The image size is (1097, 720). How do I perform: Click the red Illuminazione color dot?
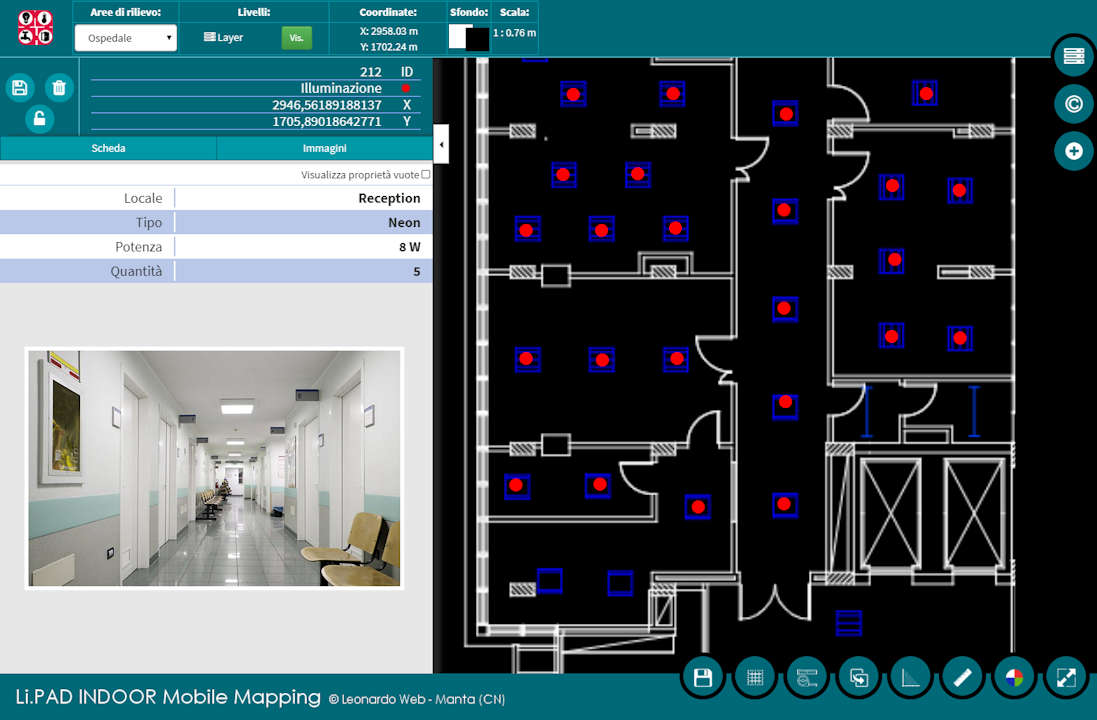[406, 88]
